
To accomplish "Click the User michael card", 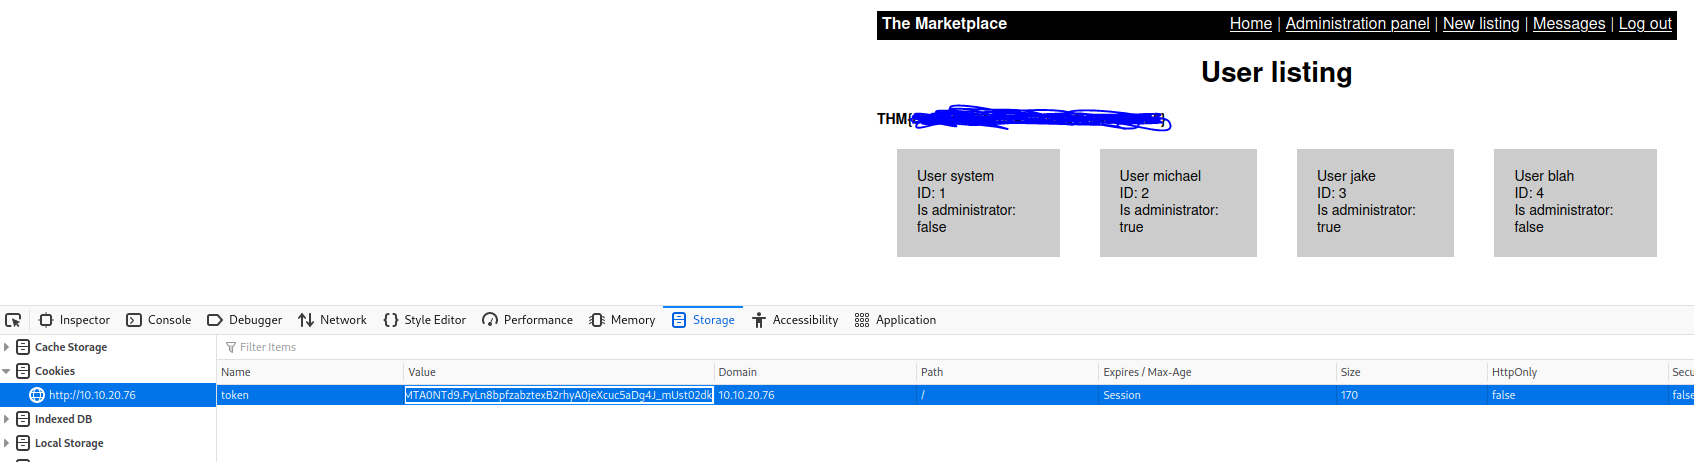I will [x=1178, y=203].
